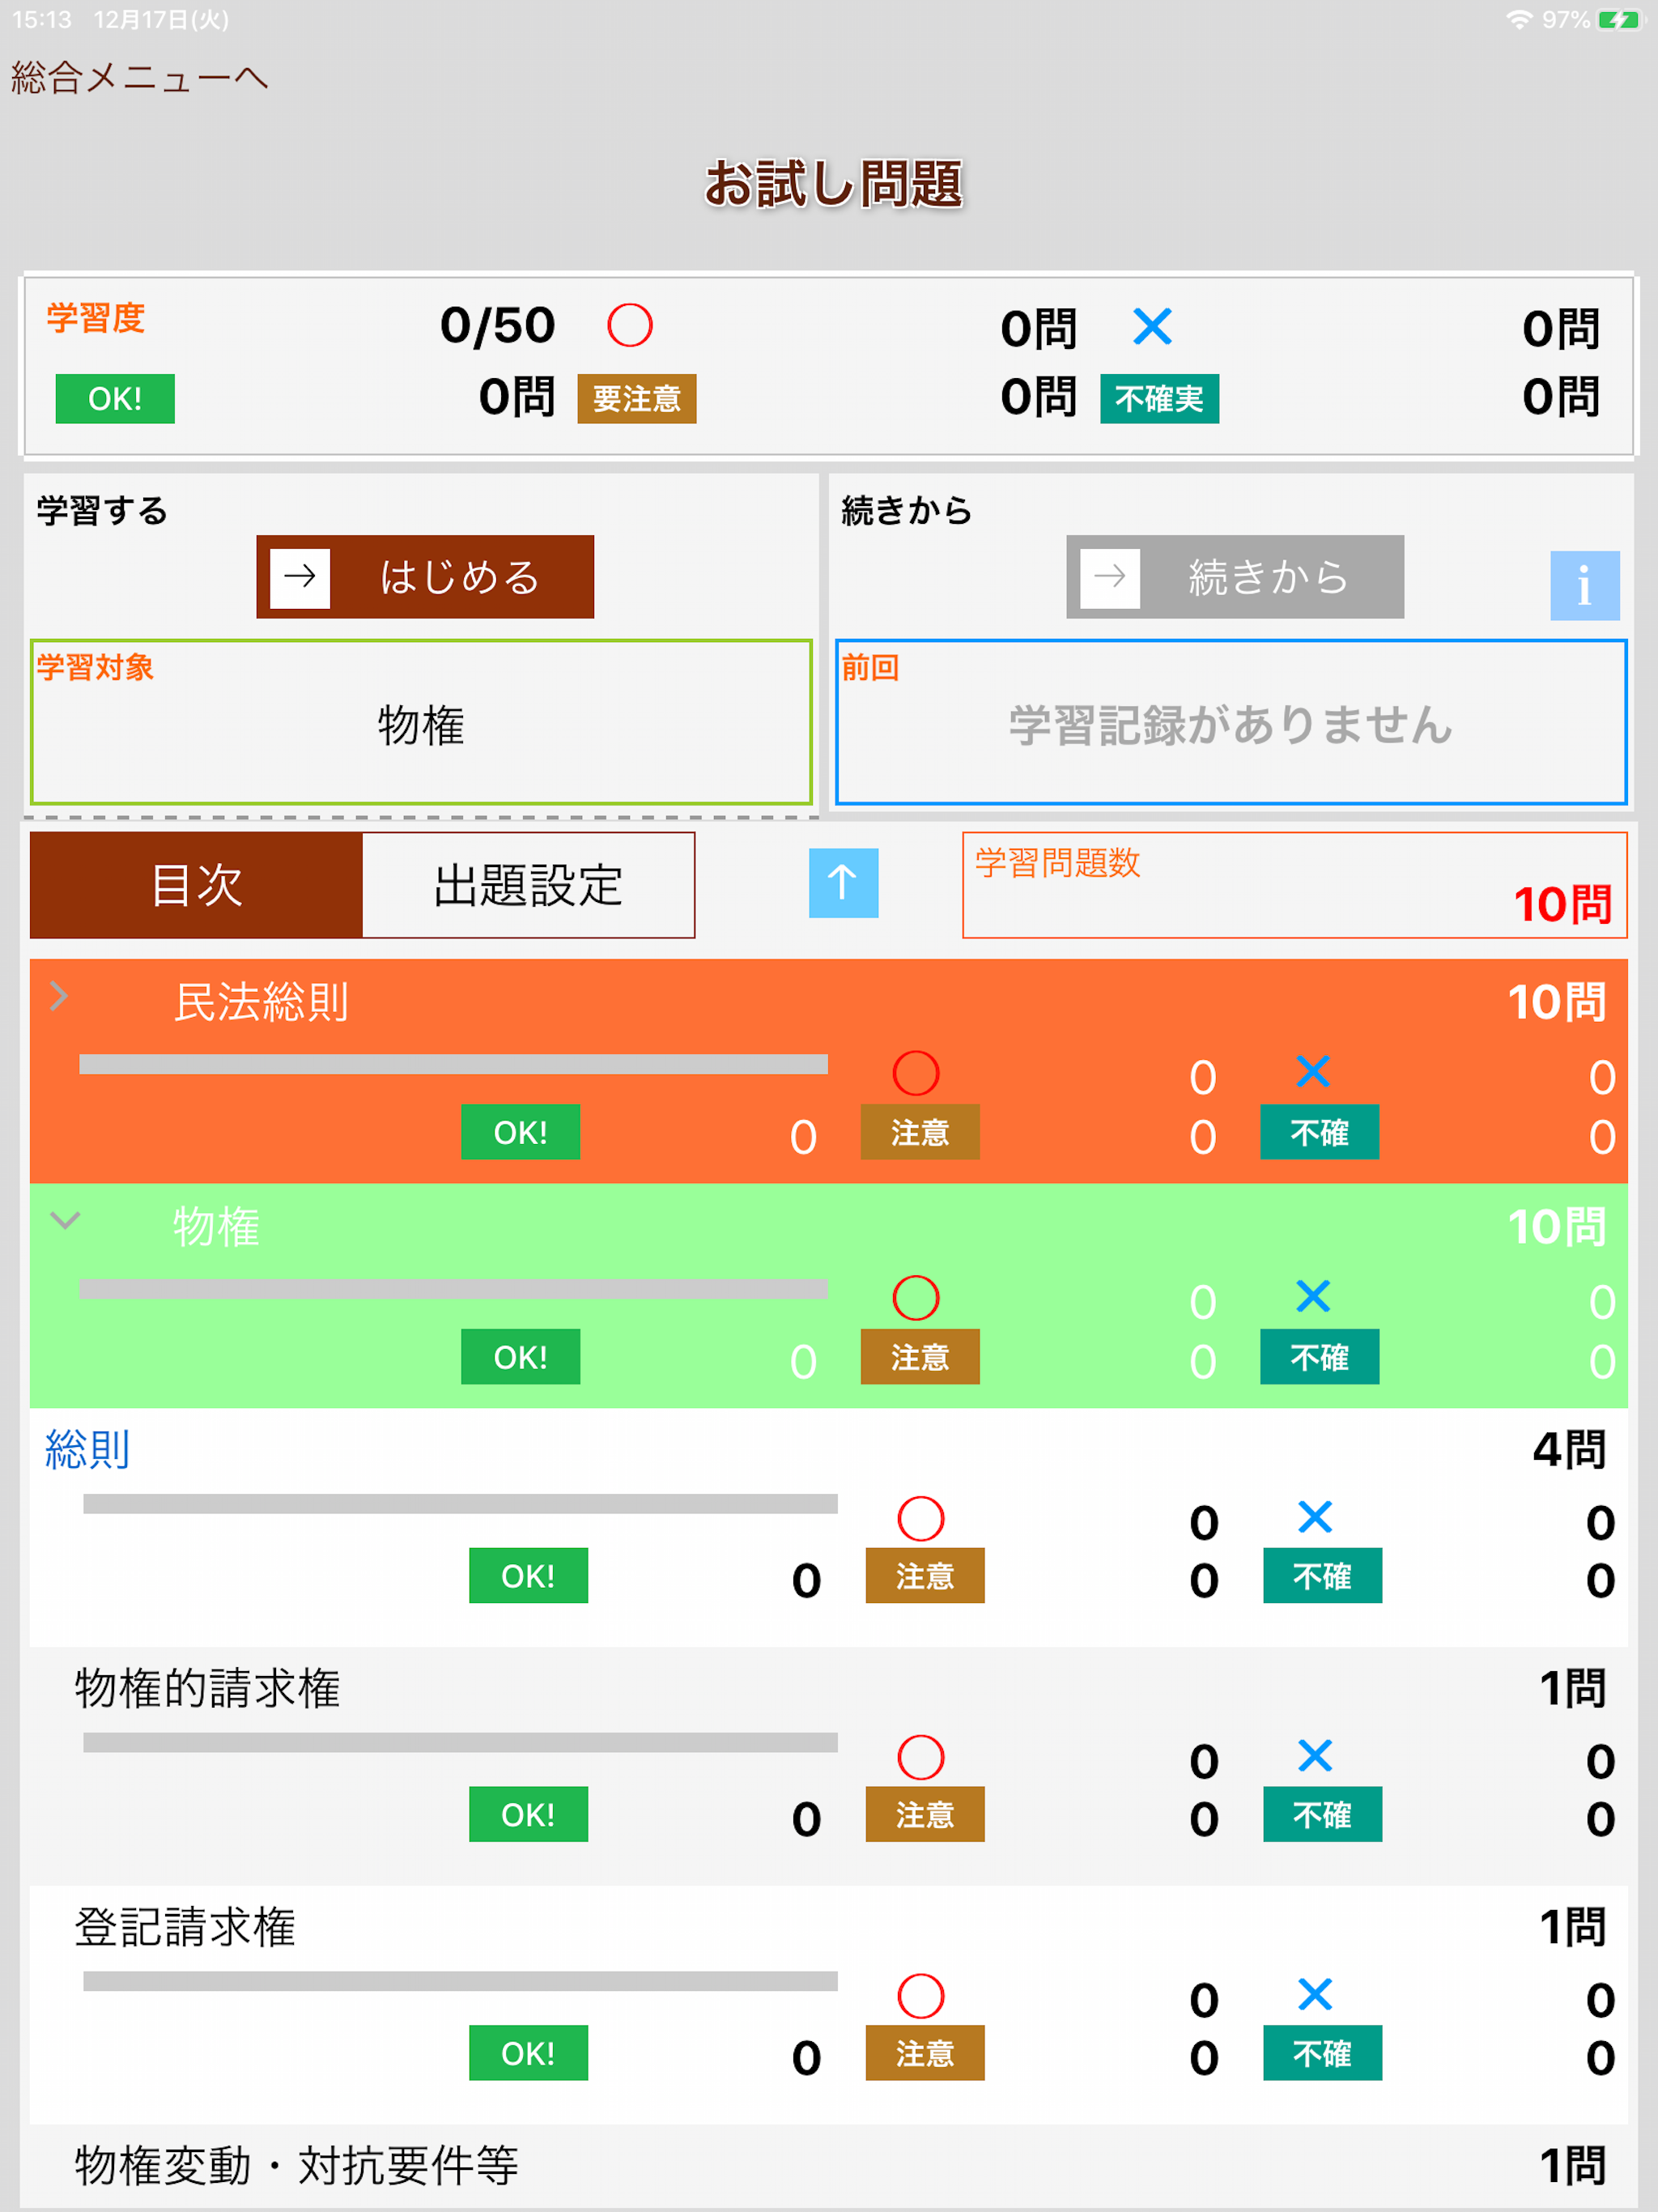Tap the はじめる start button

[425, 577]
